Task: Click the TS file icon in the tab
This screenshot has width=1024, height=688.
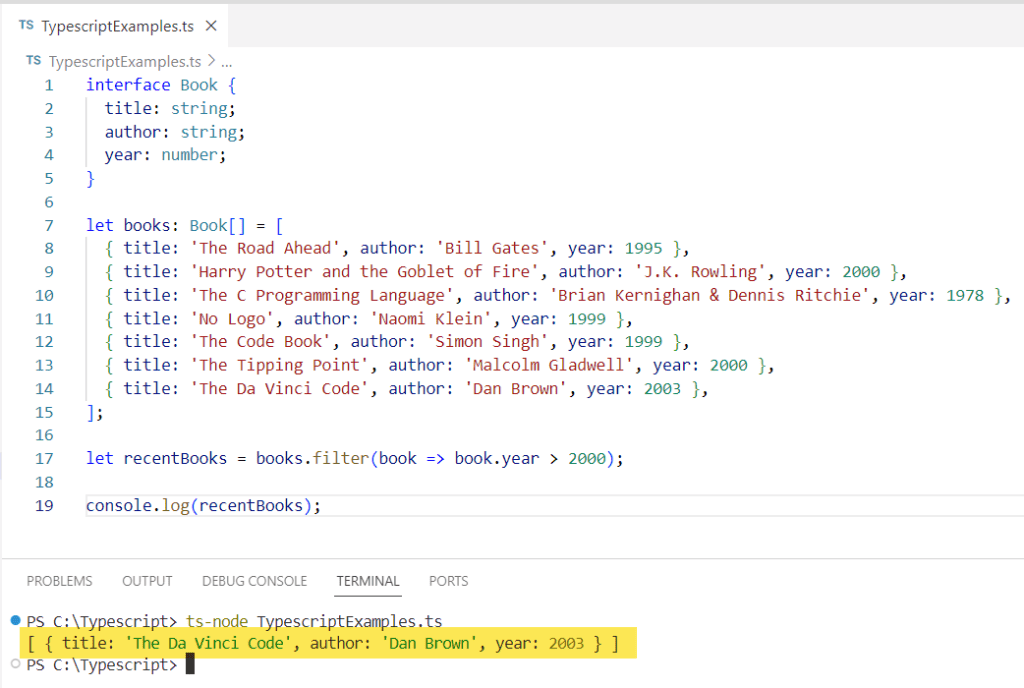Action: click(26, 25)
